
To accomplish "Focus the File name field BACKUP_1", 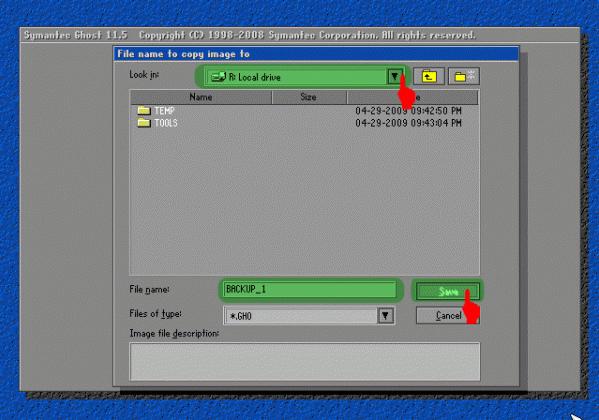I will tap(310, 289).
